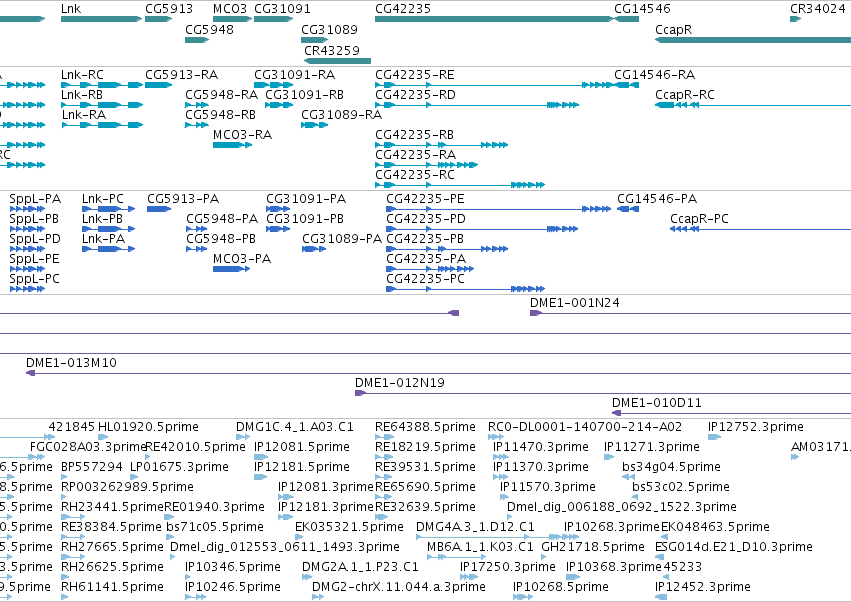
Task: Click the MB6A.1_1.K03.C1 EST label
Action: coord(480,547)
